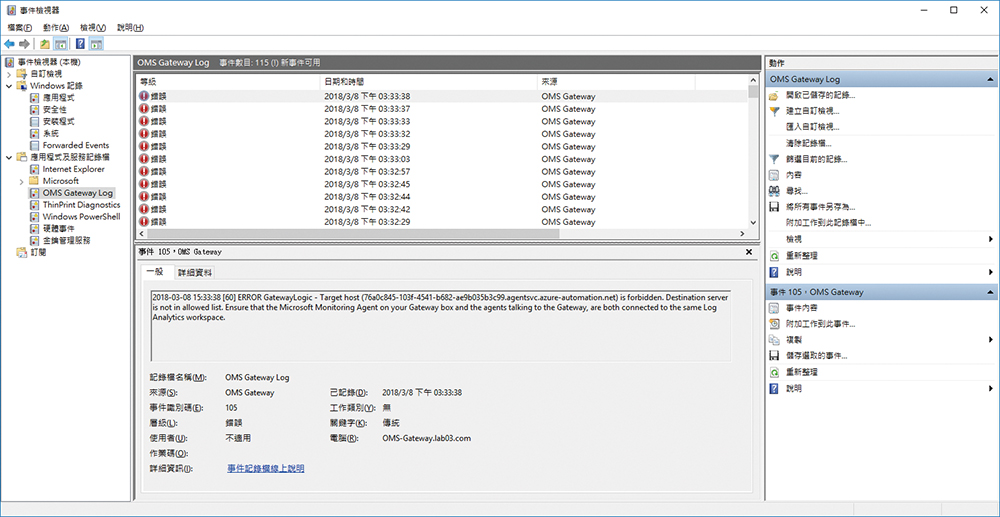The height and width of the screenshot is (517, 1000).
Task: Click 清除記錄檔 action
Action: point(809,143)
